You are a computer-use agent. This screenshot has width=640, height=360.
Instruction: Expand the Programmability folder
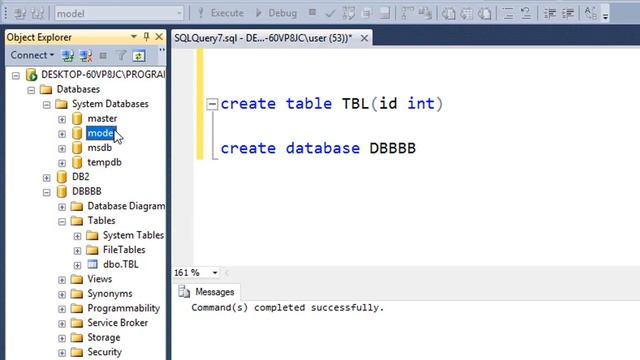click(62, 309)
